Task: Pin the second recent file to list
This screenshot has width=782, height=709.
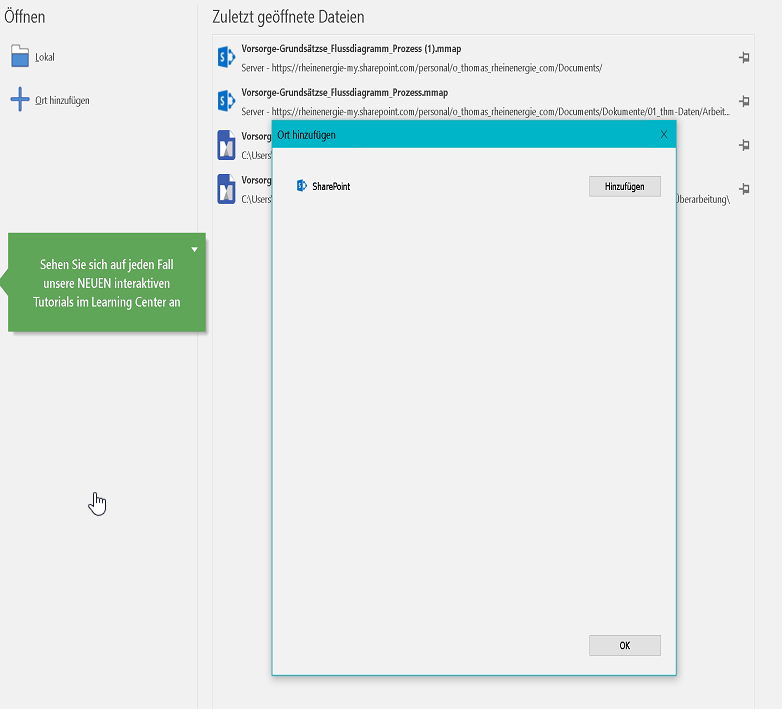Action: pyautogui.click(x=743, y=101)
